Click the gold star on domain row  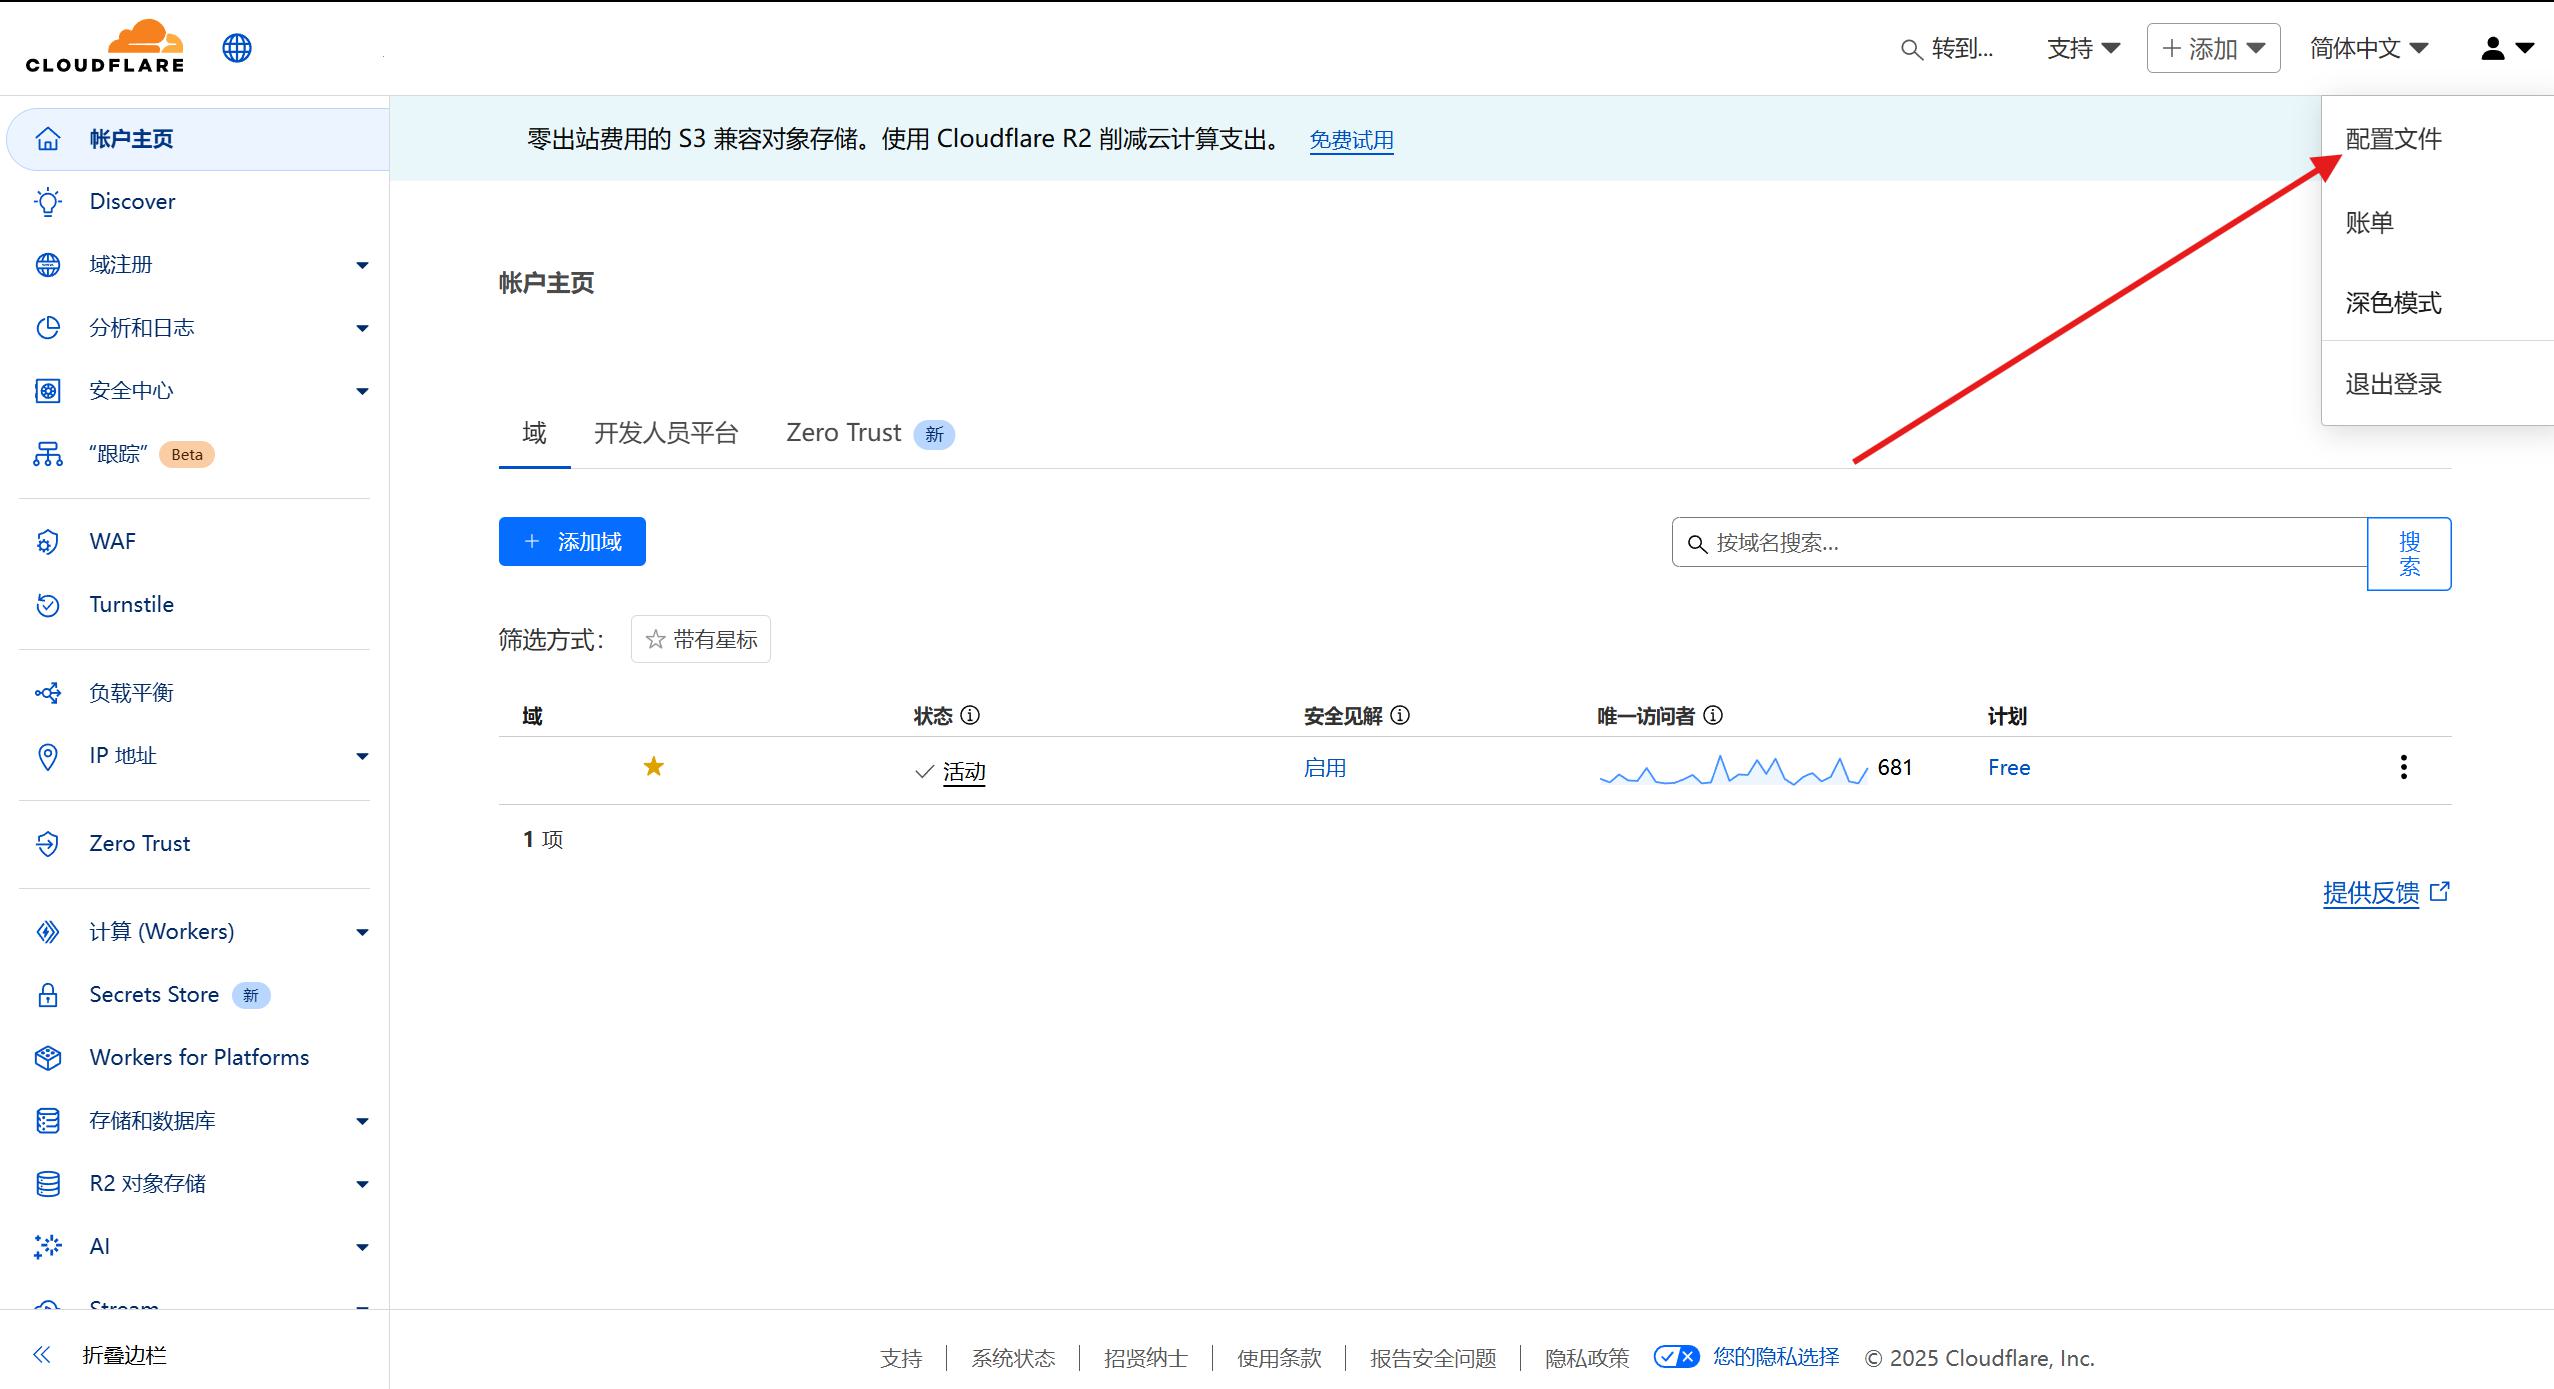tap(654, 767)
